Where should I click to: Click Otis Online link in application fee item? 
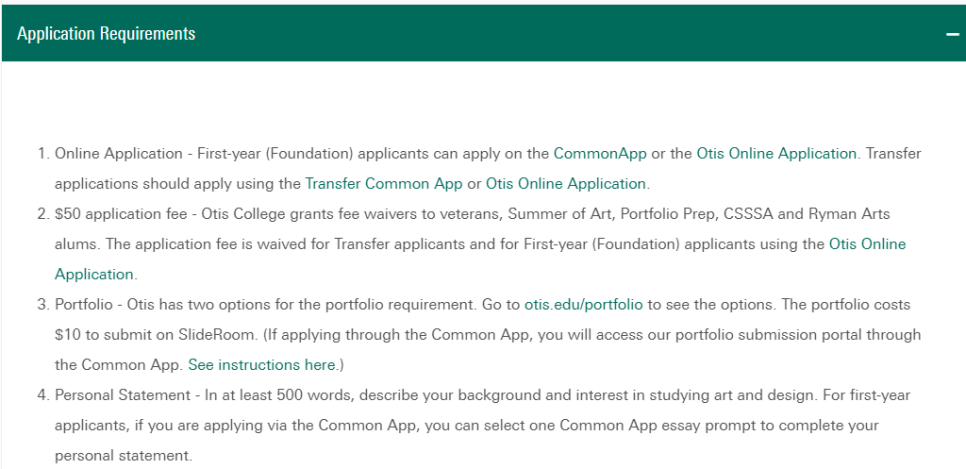867,244
